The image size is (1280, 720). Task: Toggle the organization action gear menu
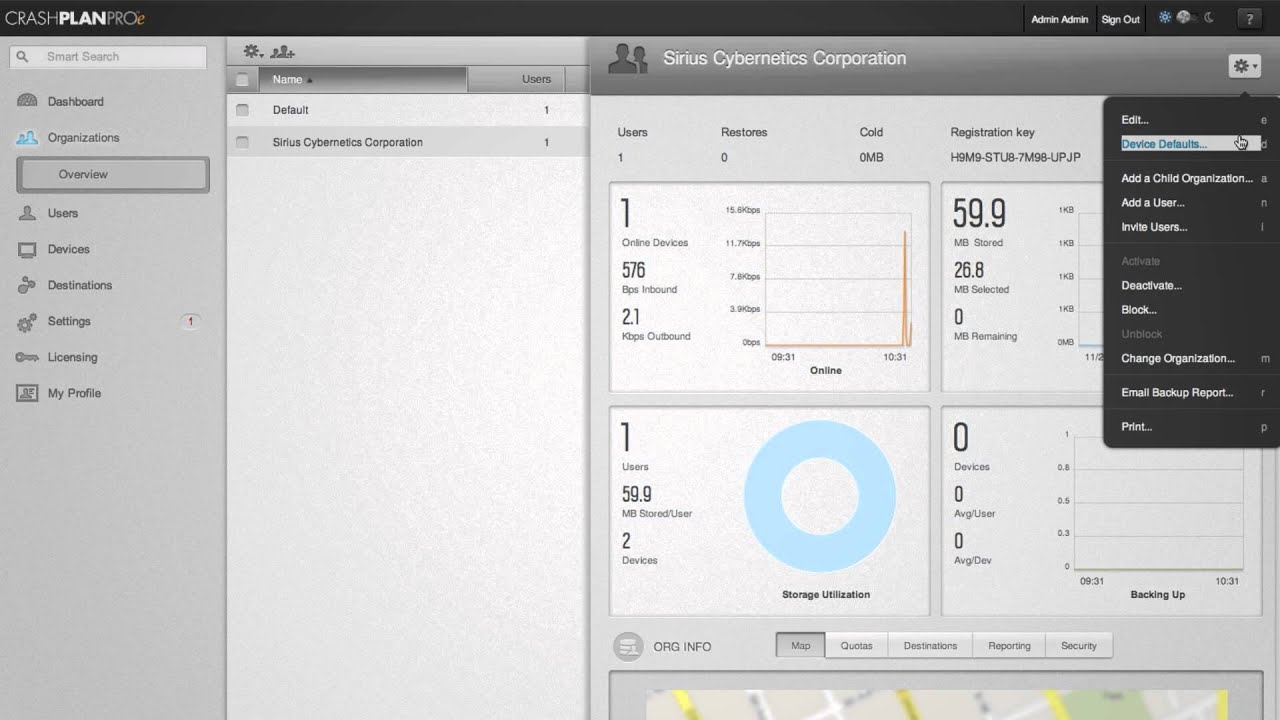1244,66
